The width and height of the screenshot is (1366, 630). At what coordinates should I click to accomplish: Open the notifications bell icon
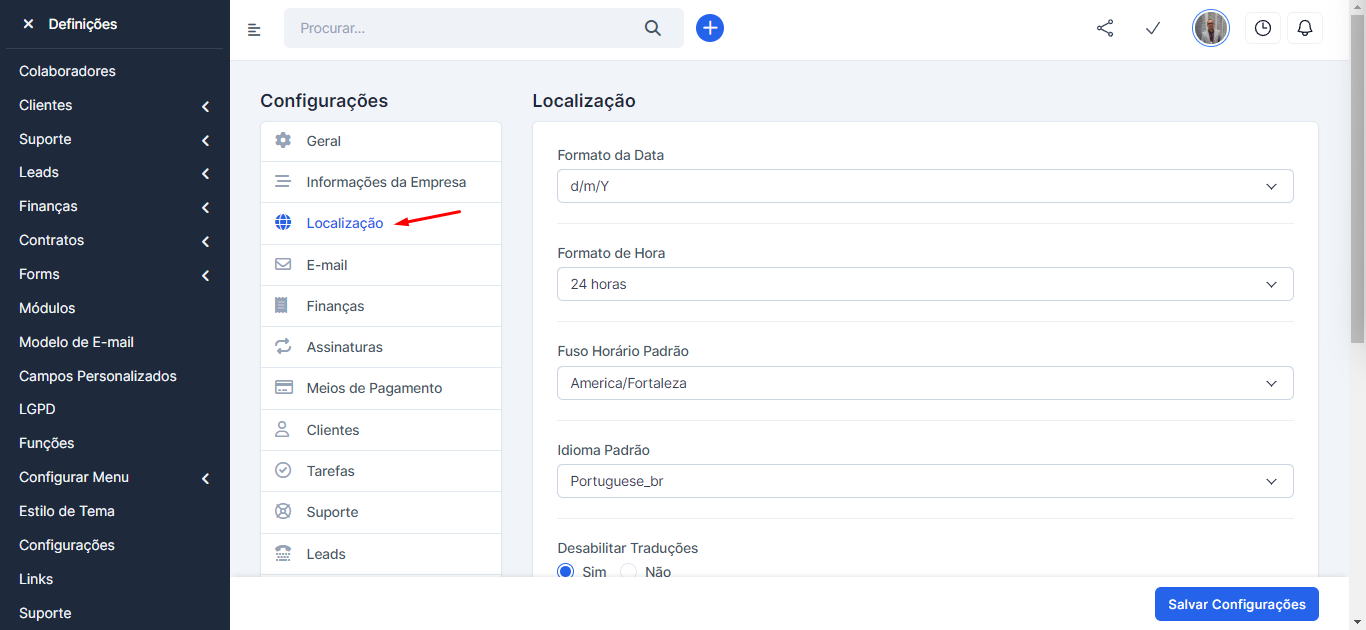1305,28
